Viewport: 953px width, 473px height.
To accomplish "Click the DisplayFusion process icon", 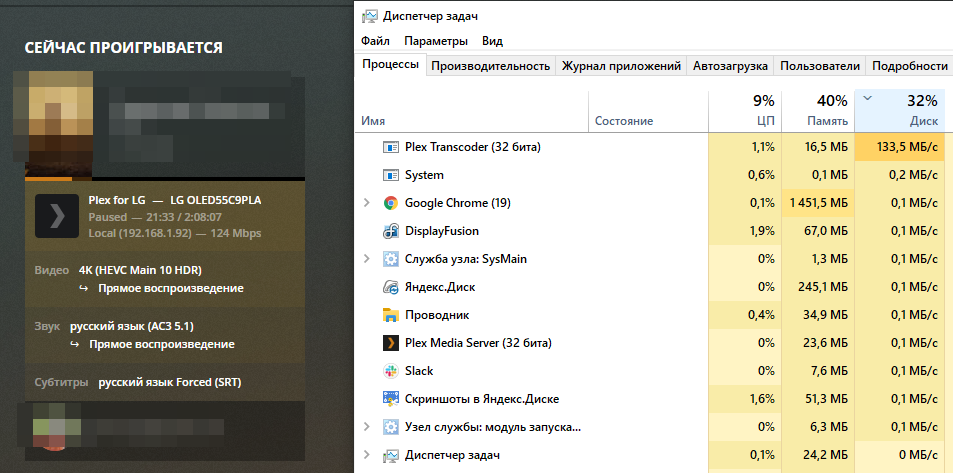I will 391,231.
